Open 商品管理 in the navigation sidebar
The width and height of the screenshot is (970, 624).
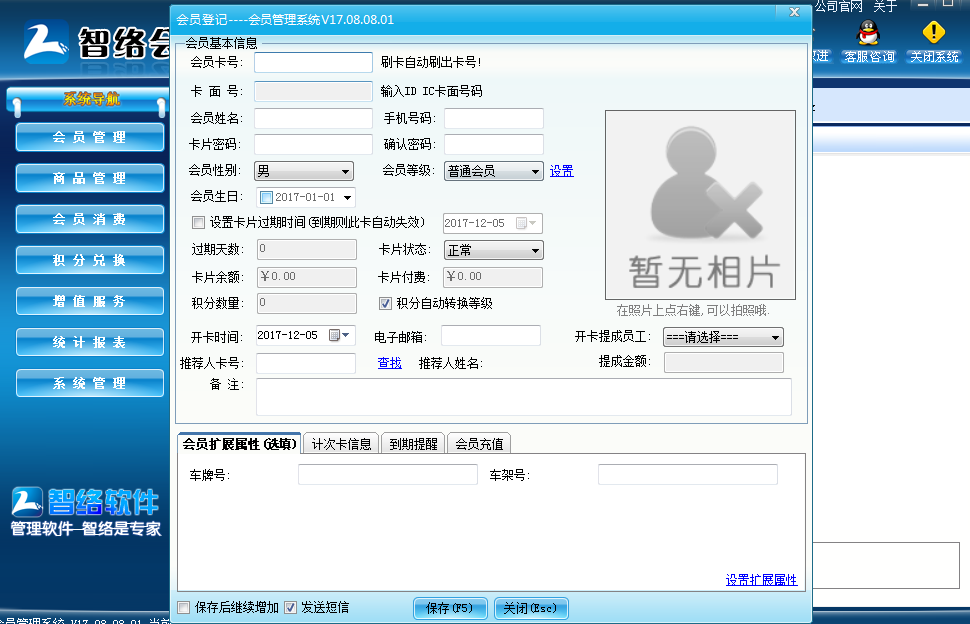(x=89, y=178)
